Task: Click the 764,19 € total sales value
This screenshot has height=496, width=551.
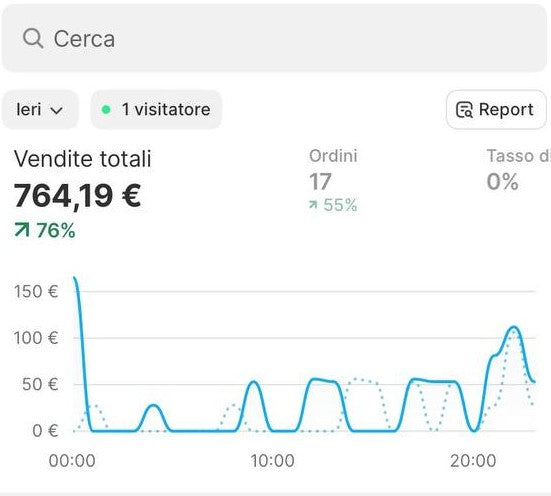Action: pyautogui.click(x=77, y=196)
